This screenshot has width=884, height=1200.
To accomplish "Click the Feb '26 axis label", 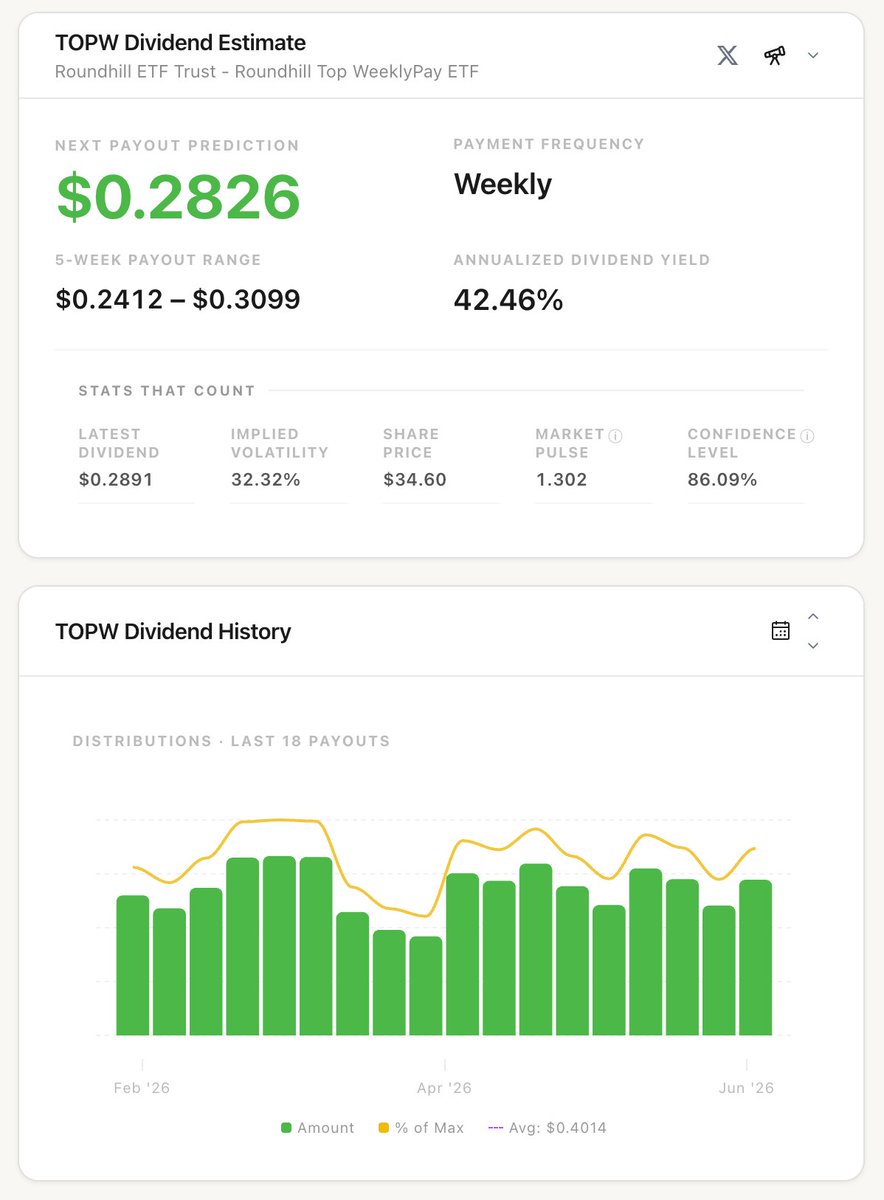I will pyautogui.click(x=142, y=1088).
